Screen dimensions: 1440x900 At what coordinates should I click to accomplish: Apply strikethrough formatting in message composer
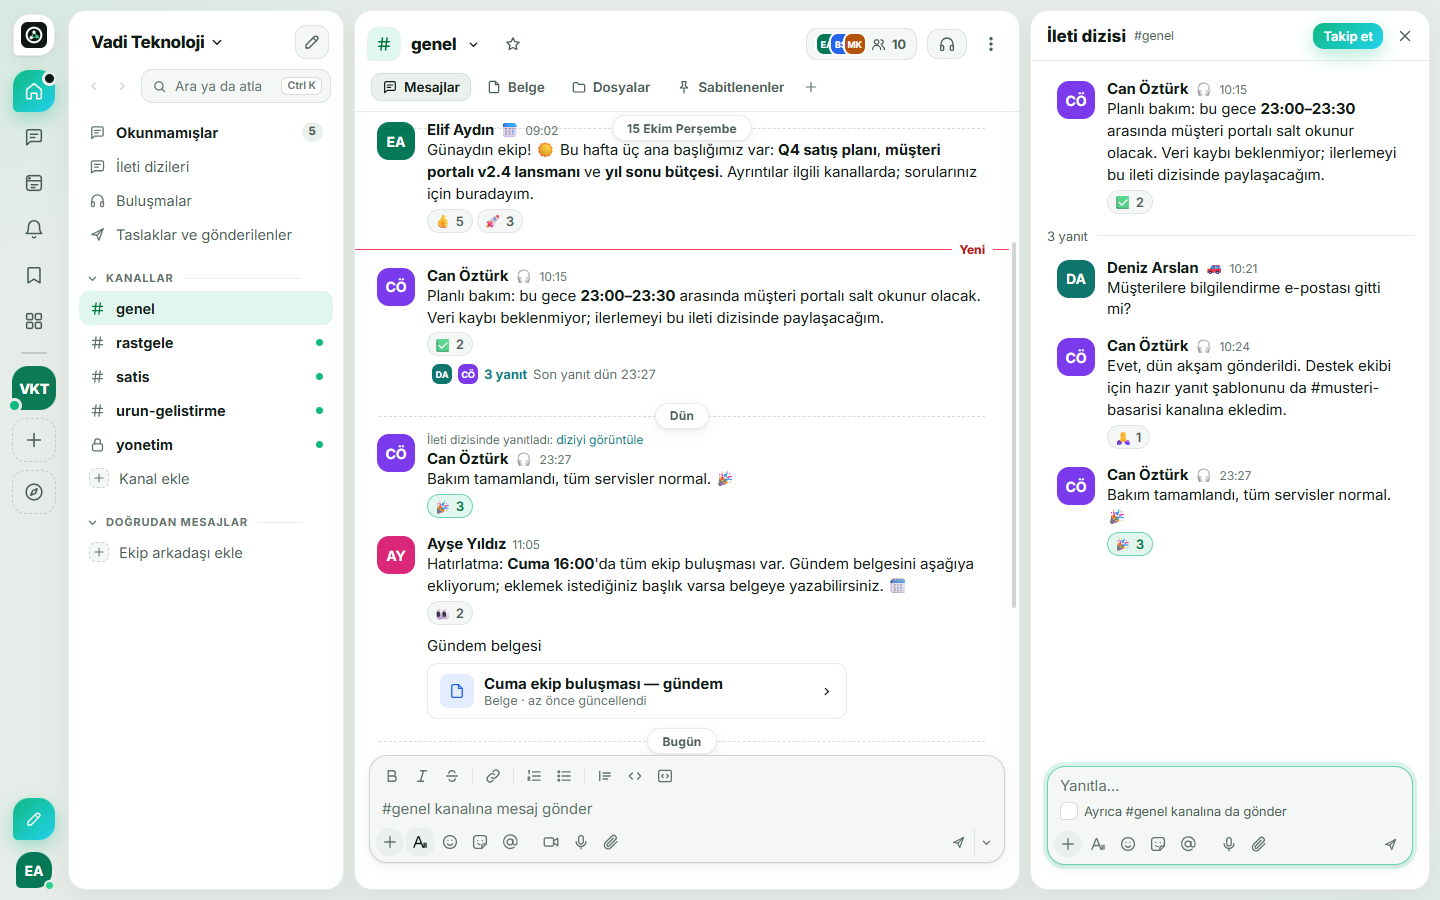(452, 776)
